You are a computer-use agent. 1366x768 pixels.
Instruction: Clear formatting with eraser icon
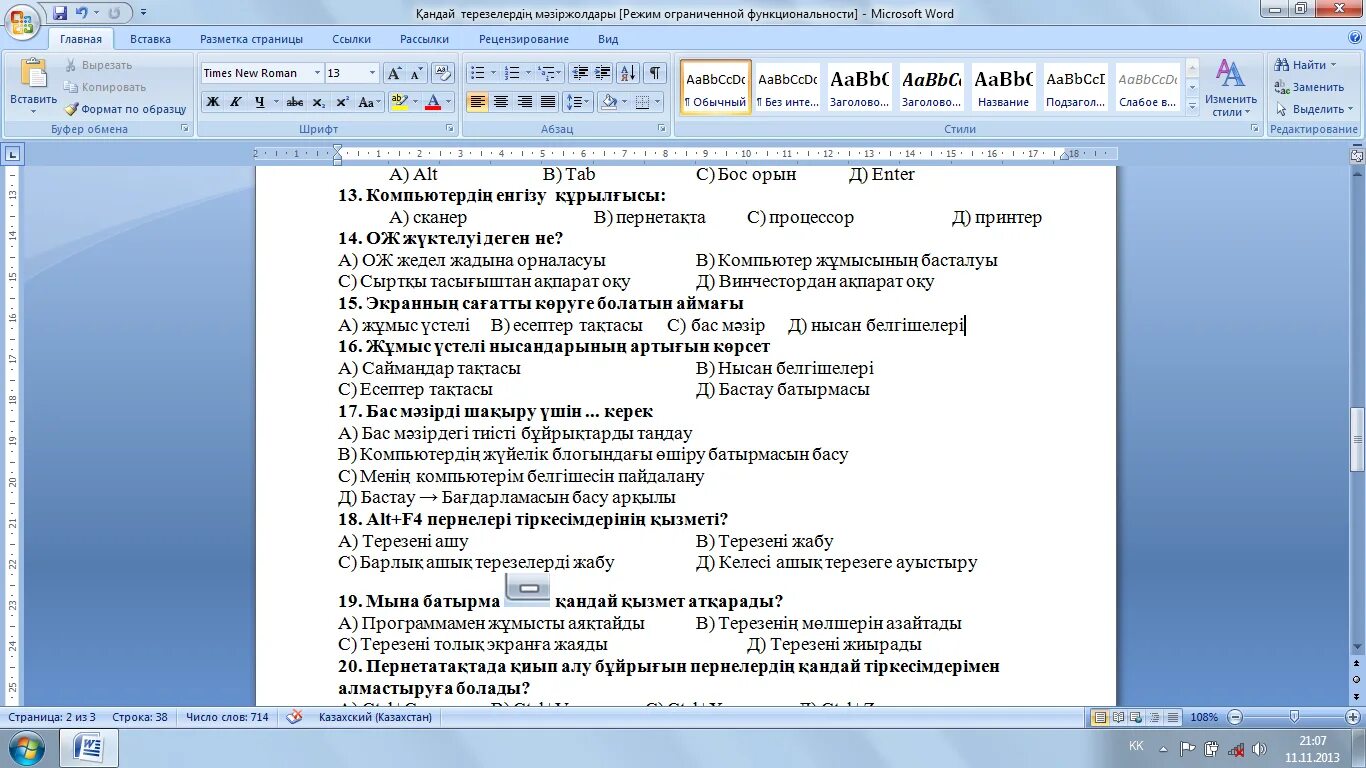[x=444, y=73]
